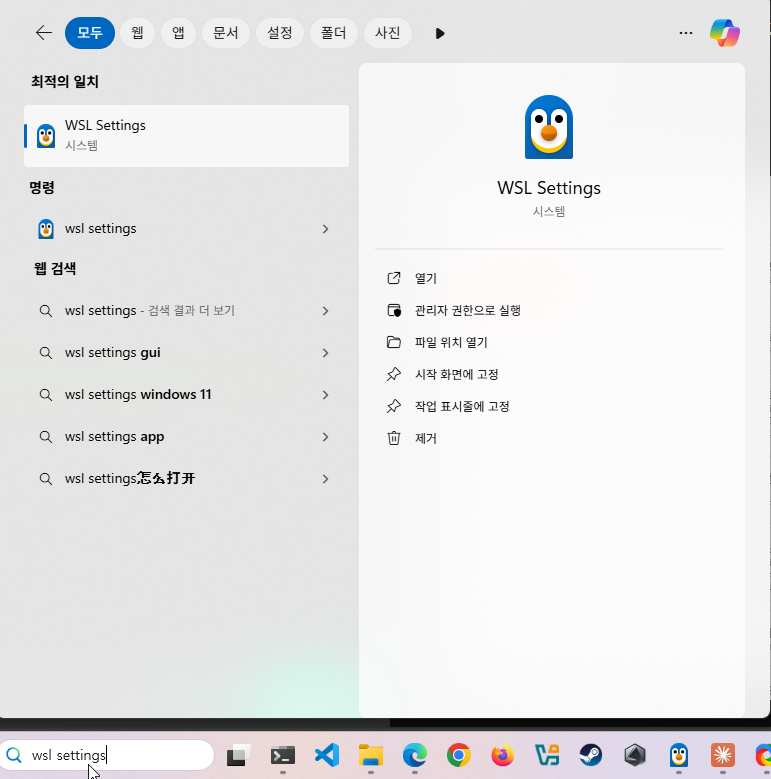Click the open-external icon beside 열기
The image size is (771, 779).
click(394, 278)
